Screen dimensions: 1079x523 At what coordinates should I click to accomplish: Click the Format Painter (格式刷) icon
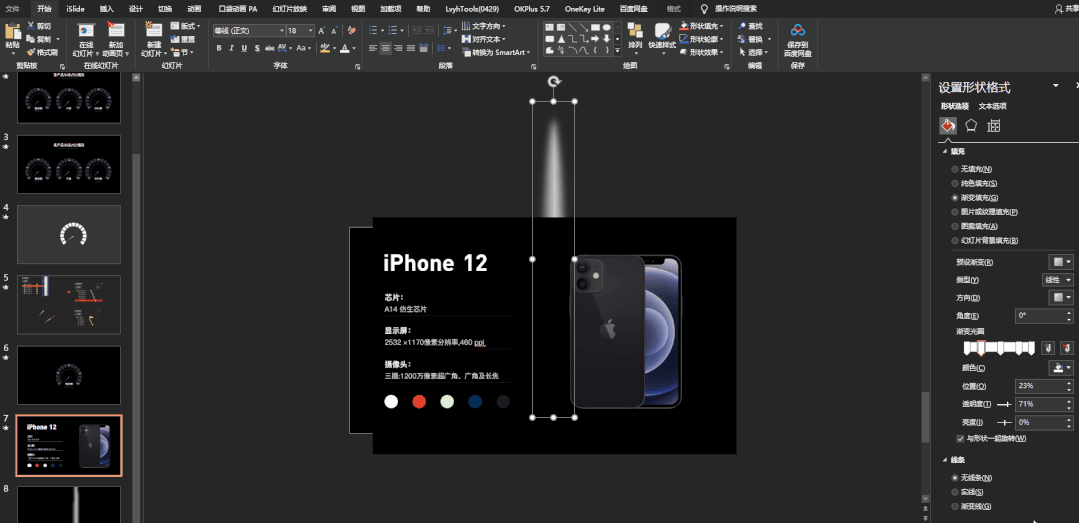click(x=31, y=52)
